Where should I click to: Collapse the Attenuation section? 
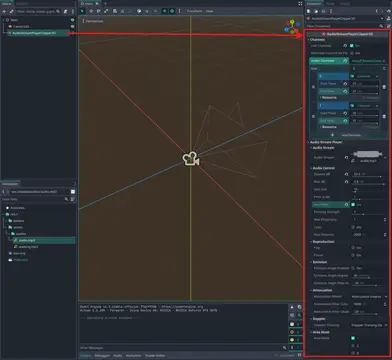[x=322, y=290]
